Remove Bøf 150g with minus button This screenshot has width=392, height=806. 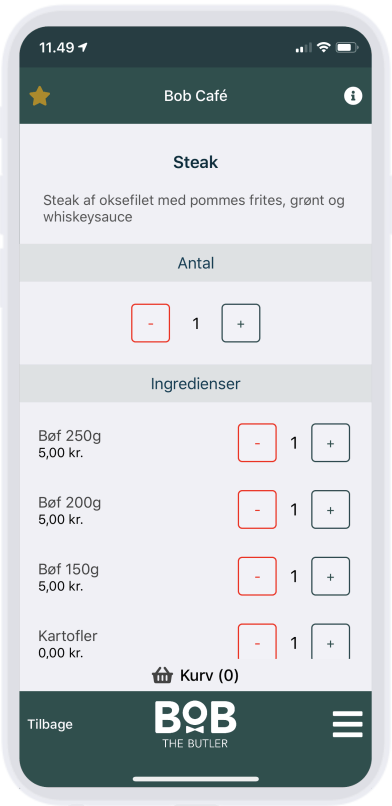tap(257, 576)
